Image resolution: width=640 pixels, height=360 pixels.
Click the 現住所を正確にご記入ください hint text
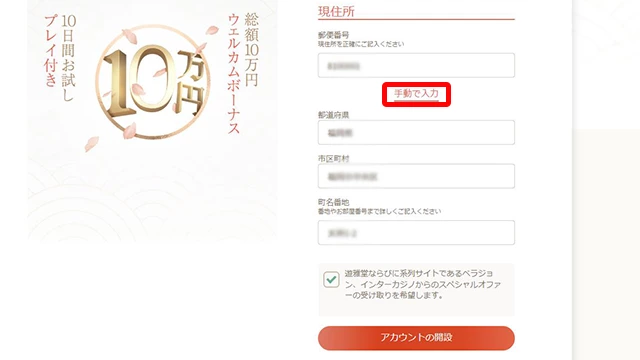pos(361,44)
